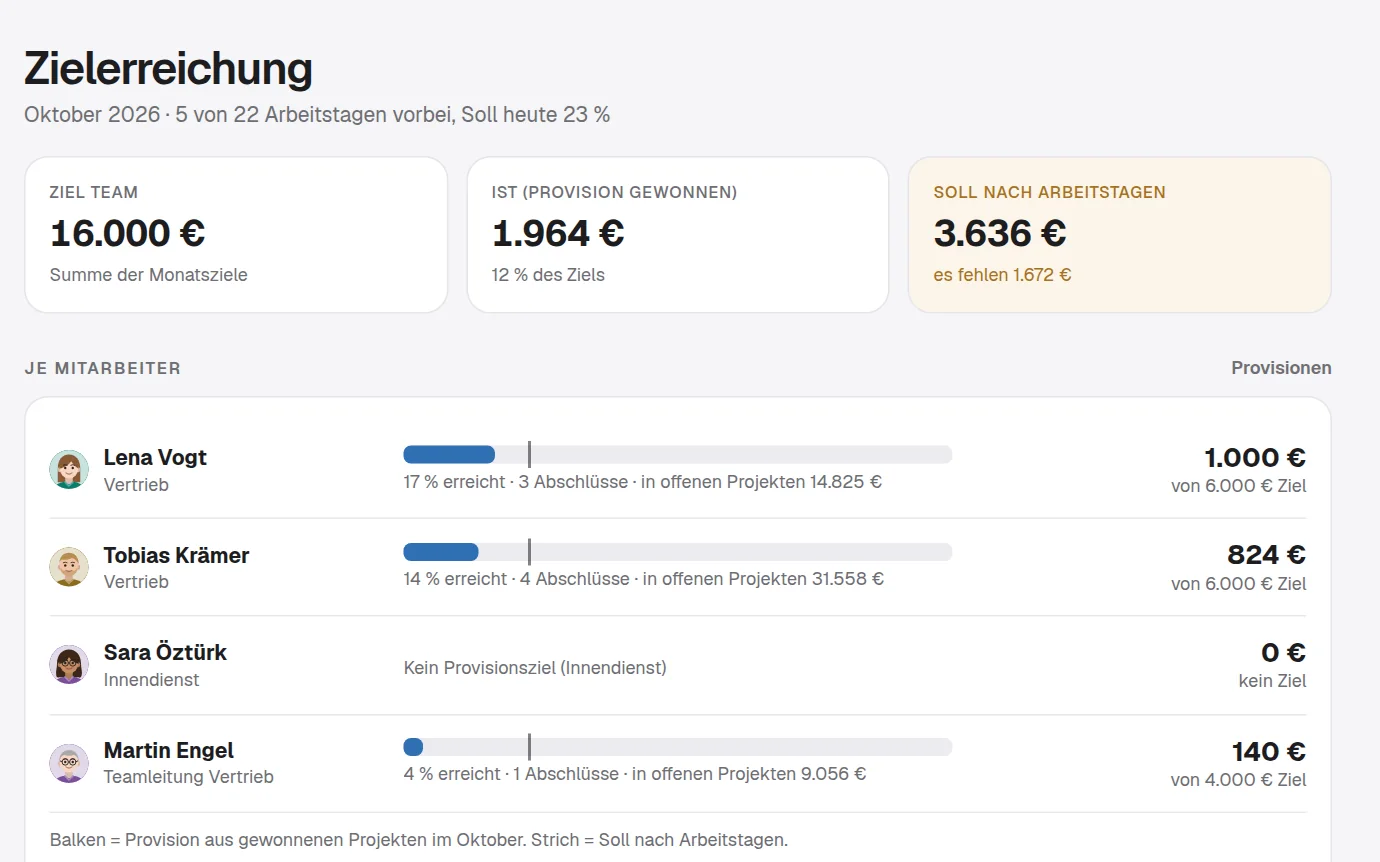
Task: Click the 16.000 € team goal value
Action: [x=128, y=234]
